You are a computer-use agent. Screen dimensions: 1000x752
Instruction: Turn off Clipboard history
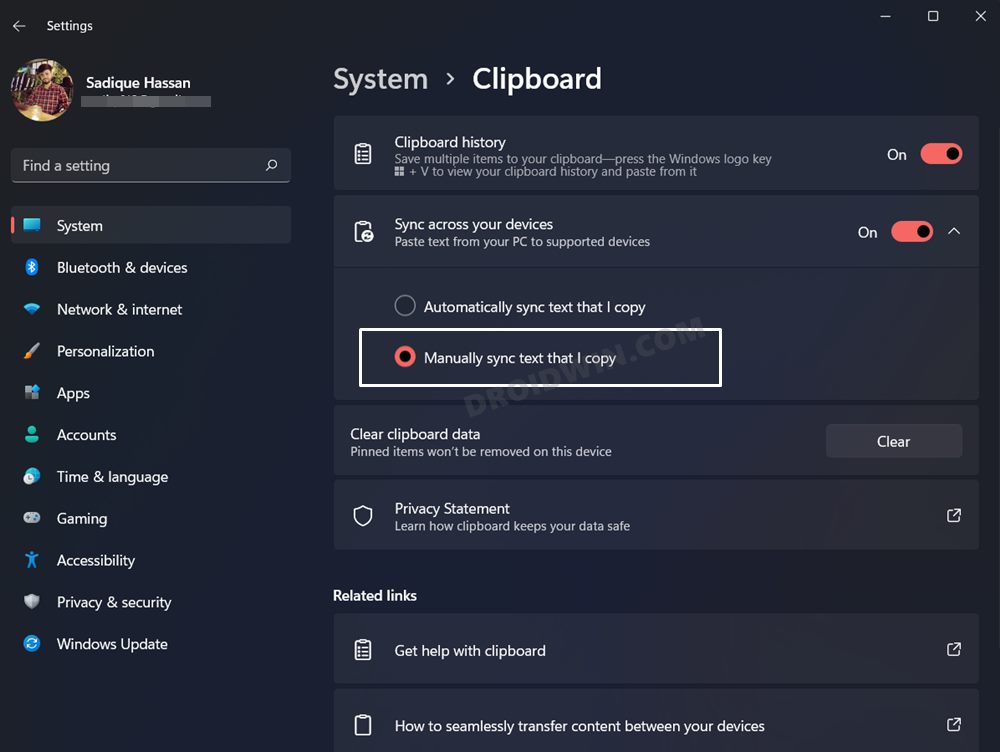coord(938,153)
